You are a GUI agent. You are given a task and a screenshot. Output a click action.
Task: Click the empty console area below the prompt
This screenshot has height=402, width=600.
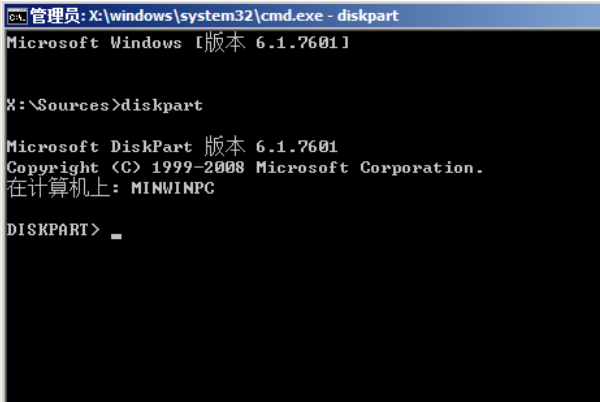pos(300,320)
